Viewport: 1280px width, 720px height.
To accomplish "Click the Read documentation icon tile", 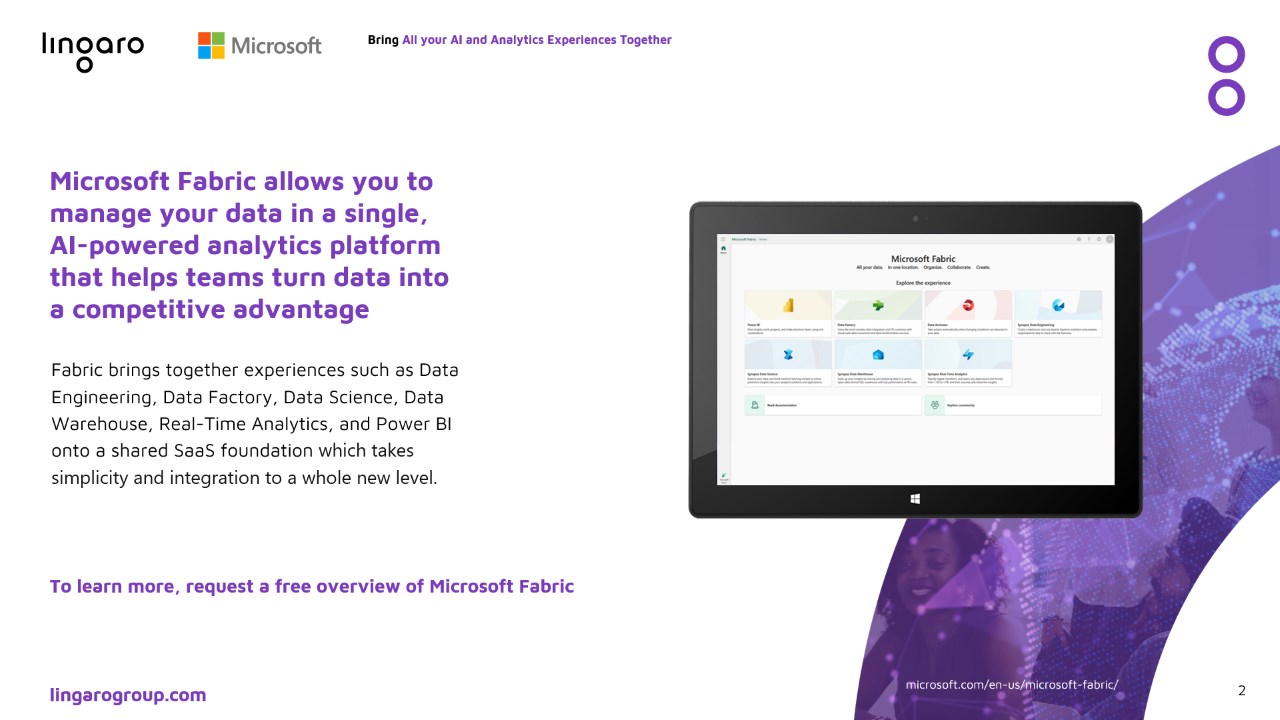I will (x=755, y=405).
